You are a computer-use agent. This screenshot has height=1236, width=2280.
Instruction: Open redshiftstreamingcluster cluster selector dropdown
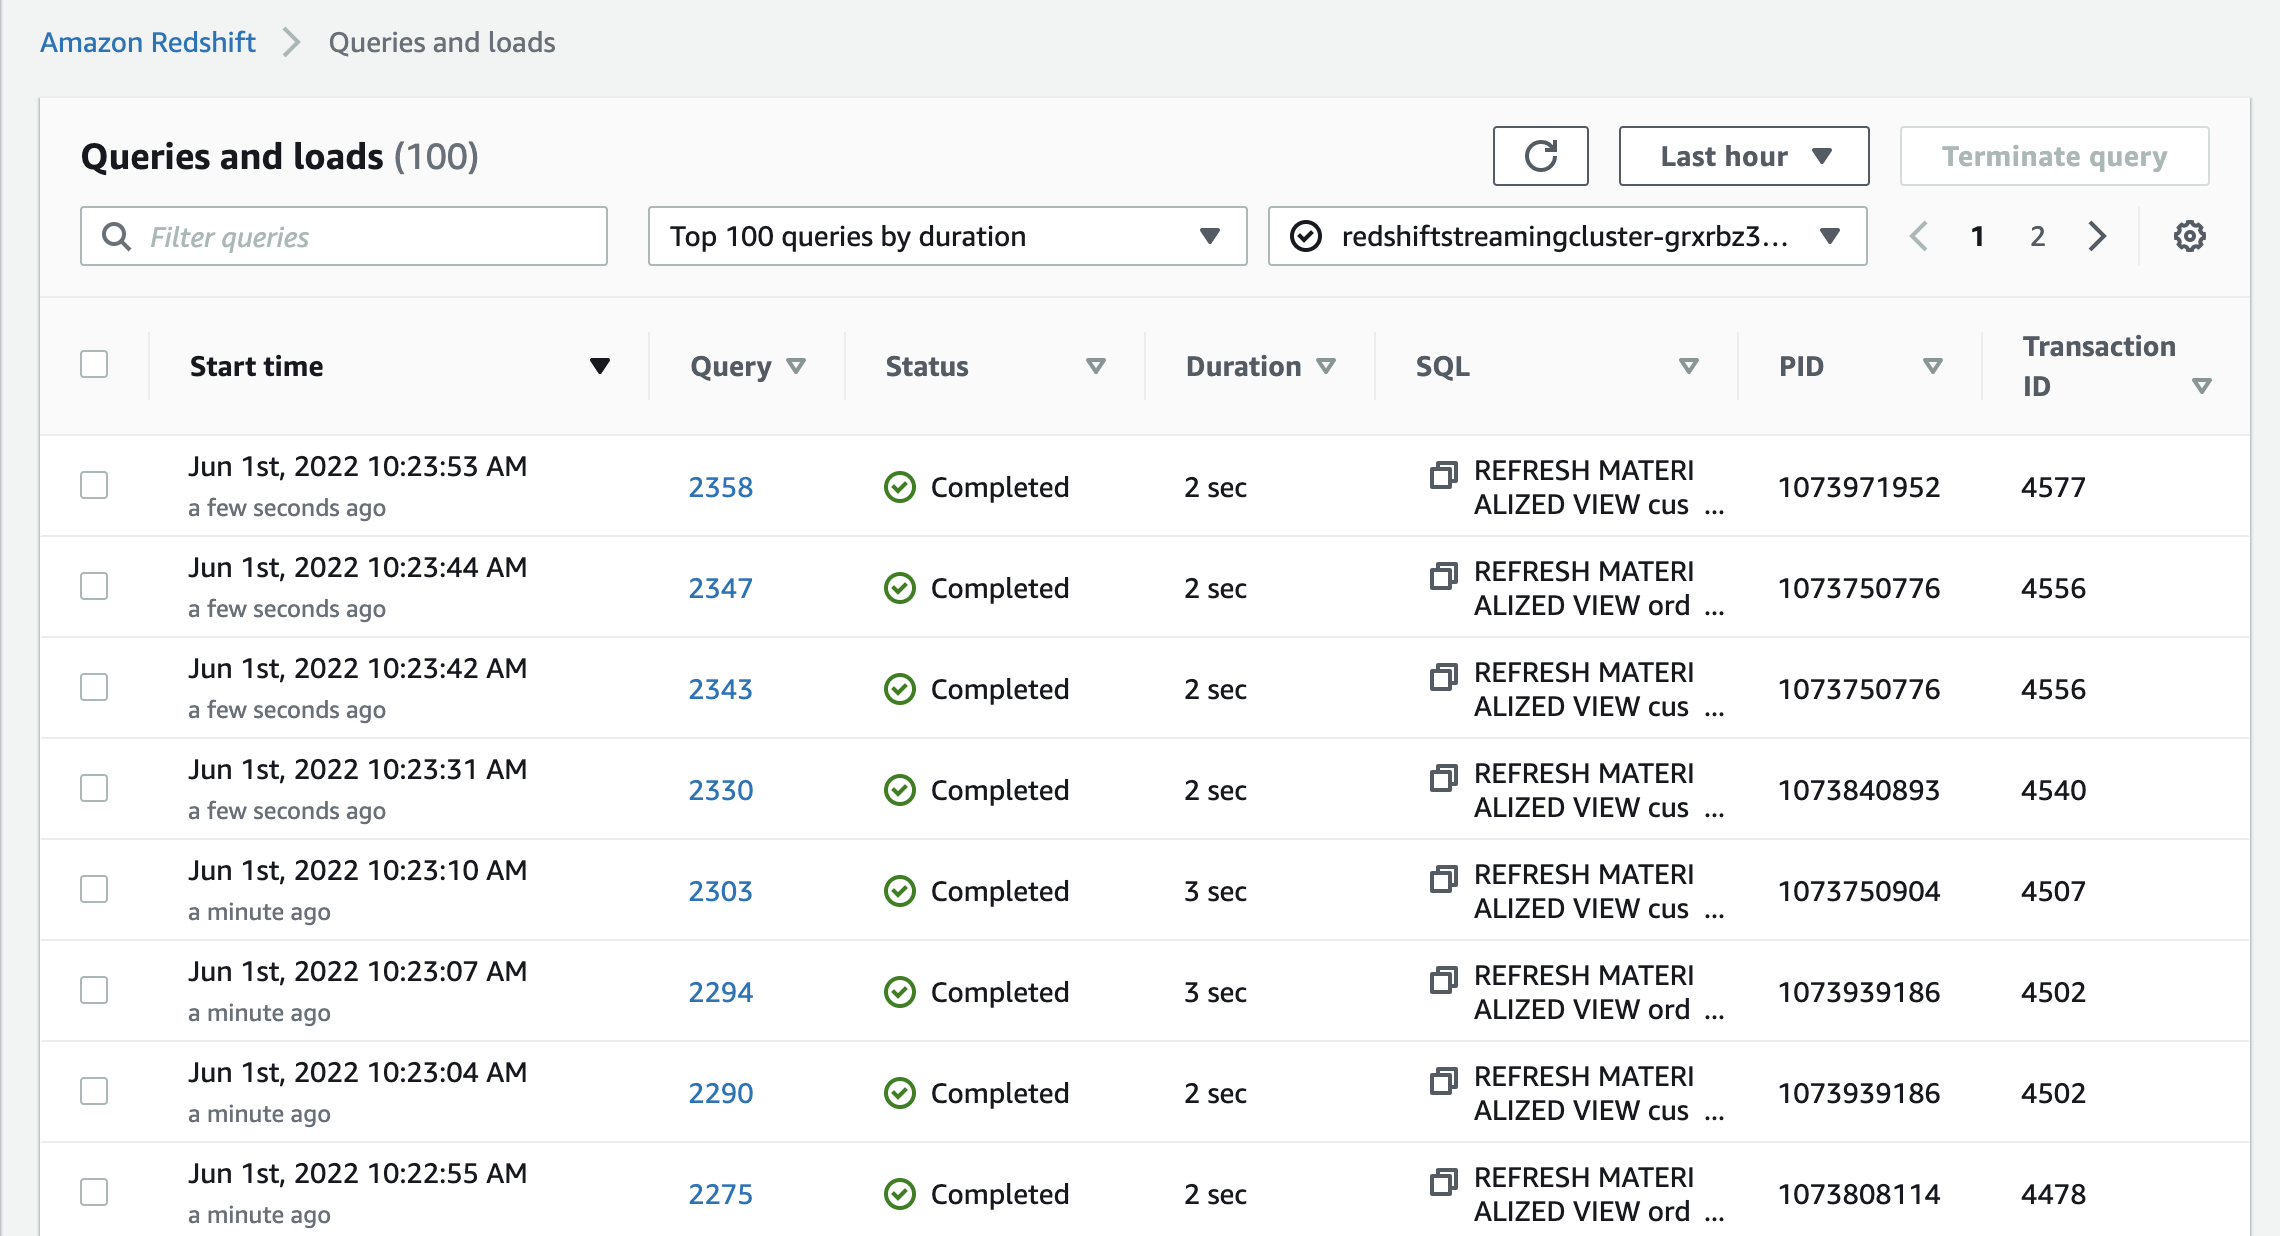(1566, 236)
